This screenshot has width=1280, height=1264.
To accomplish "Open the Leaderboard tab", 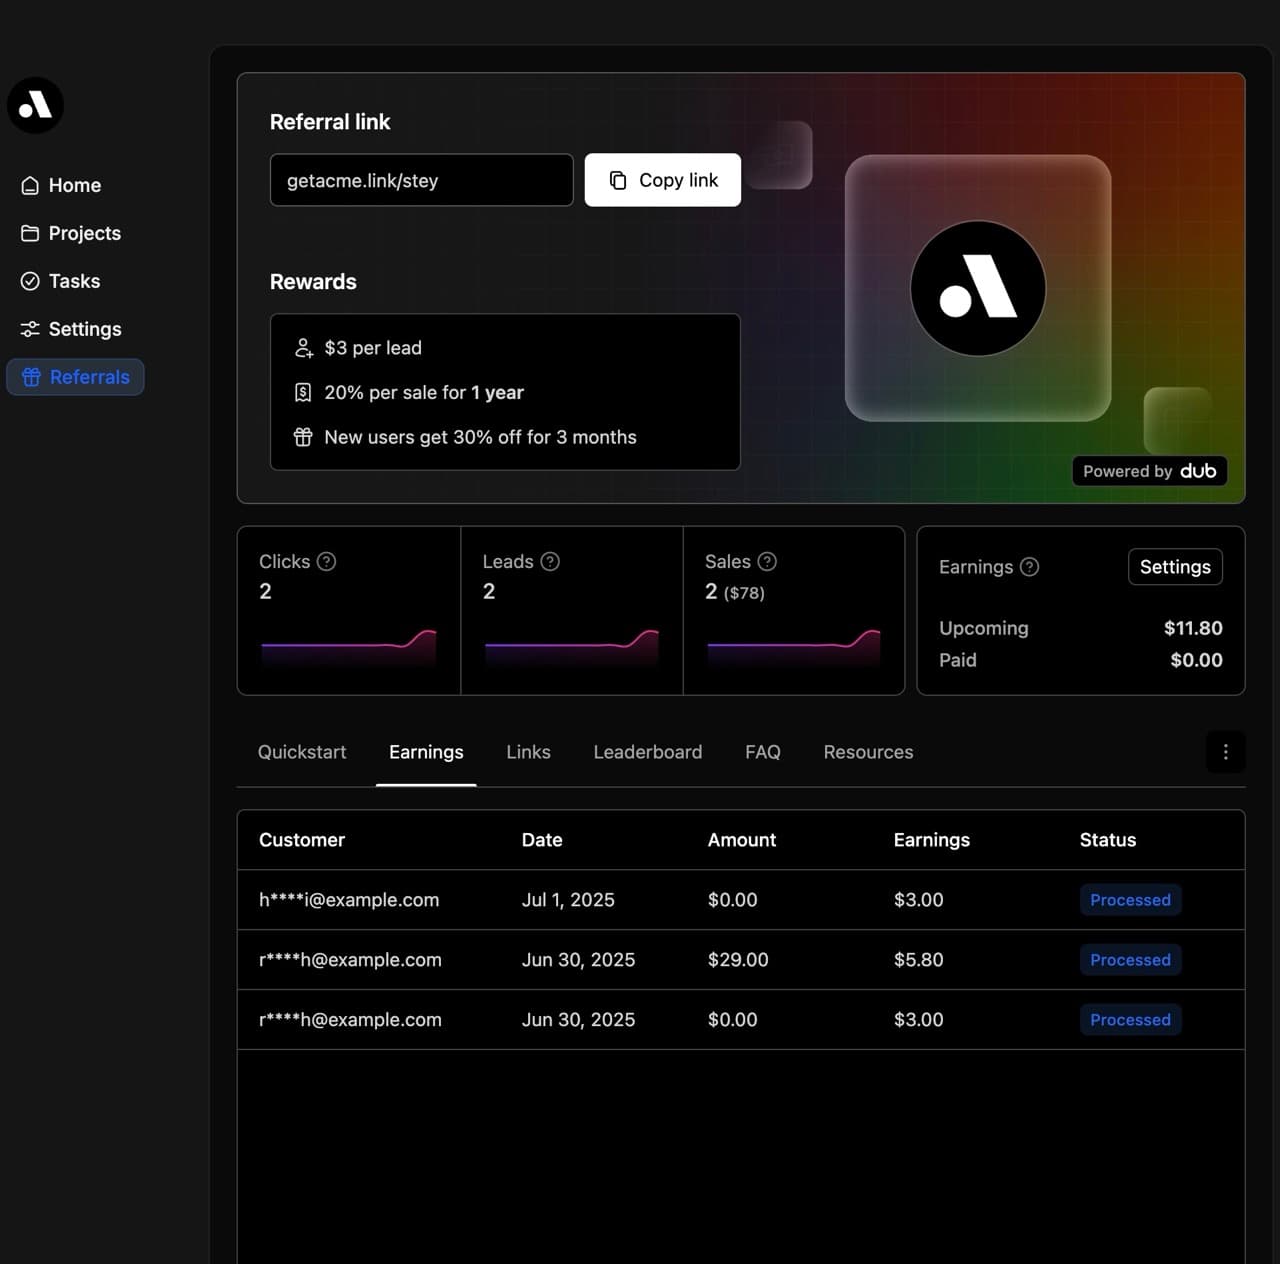I will point(648,752).
